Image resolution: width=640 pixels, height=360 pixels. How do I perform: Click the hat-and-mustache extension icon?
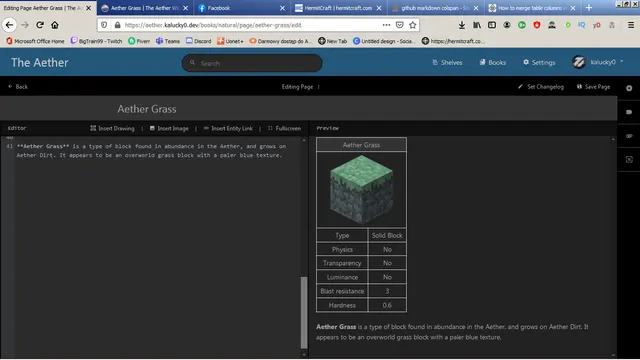(552, 25)
